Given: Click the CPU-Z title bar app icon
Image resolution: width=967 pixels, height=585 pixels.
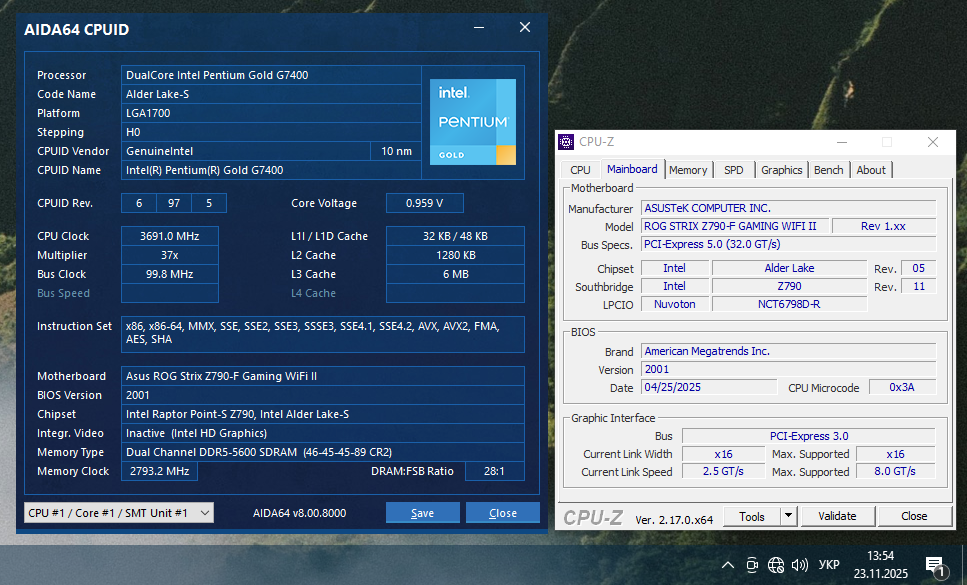Looking at the screenshot, I should [x=566, y=142].
